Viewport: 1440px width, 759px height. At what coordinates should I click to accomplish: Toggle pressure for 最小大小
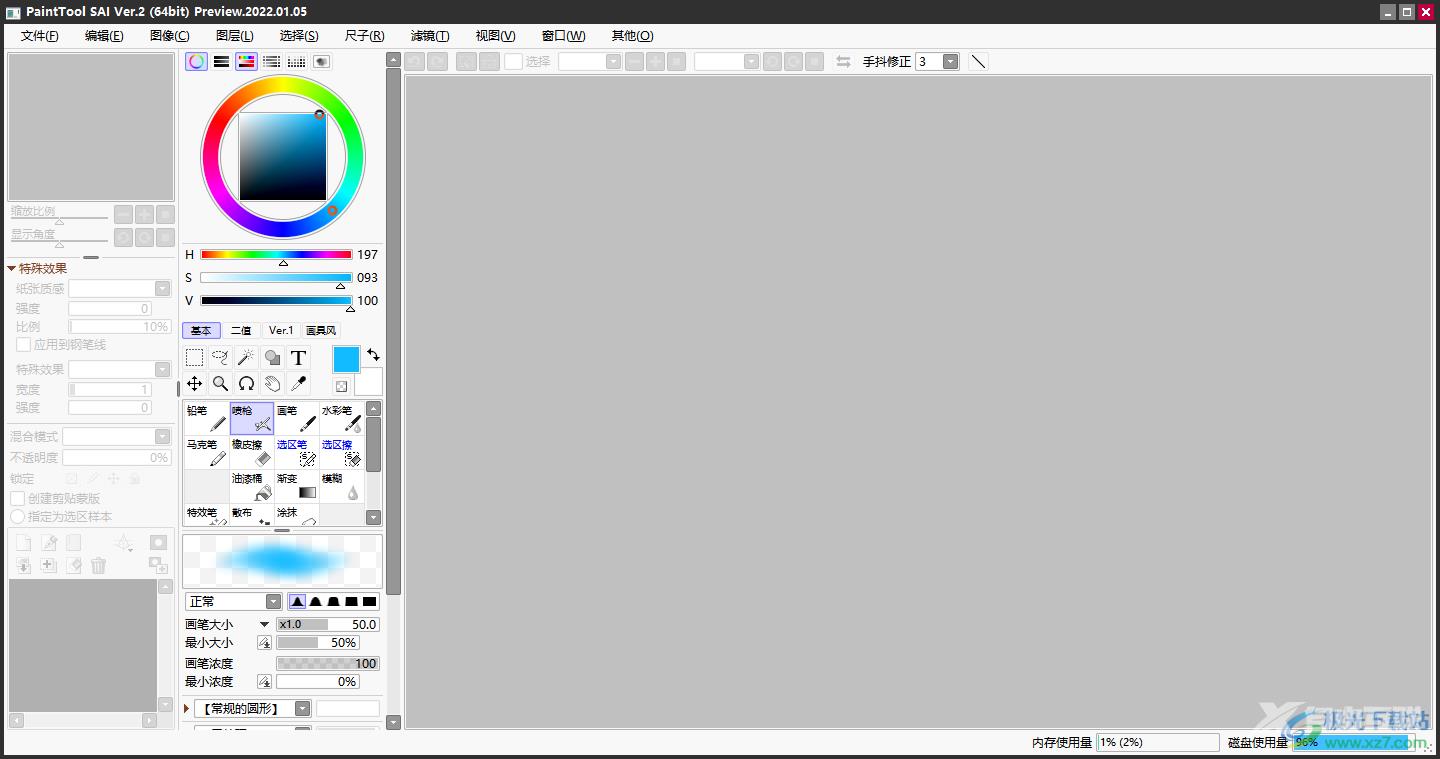[x=264, y=643]
